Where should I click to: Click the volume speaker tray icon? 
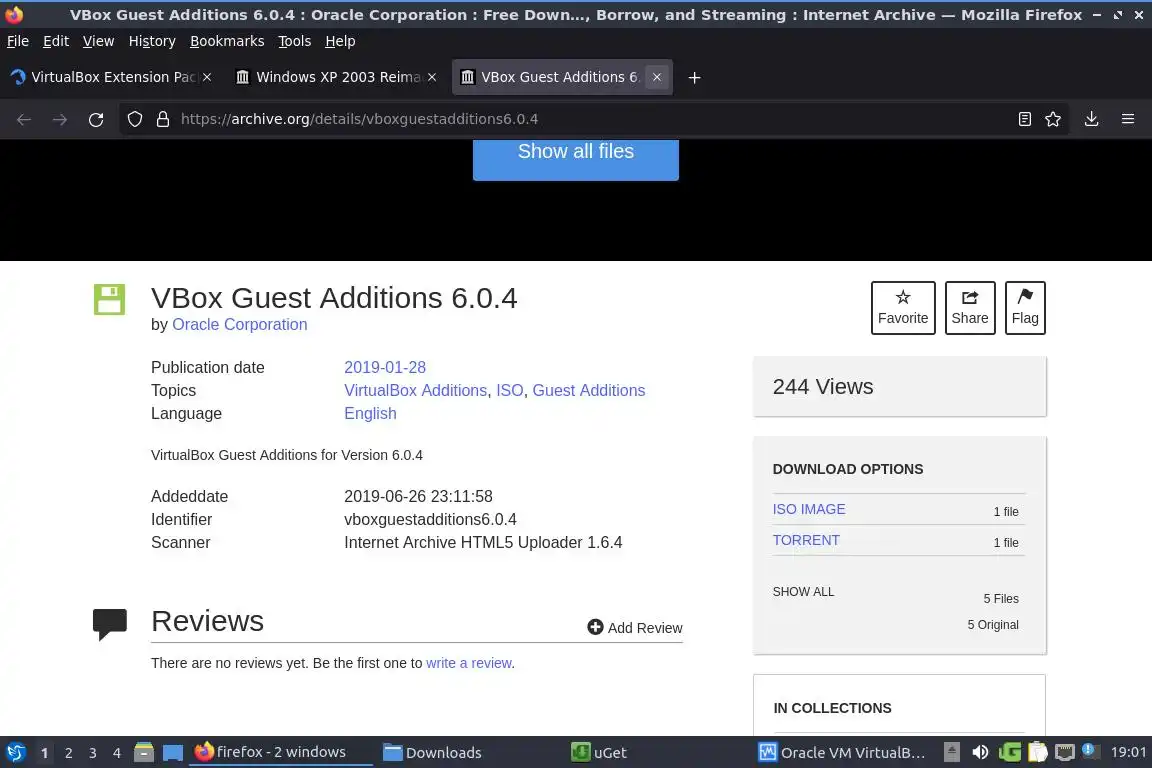click(980, 752)
